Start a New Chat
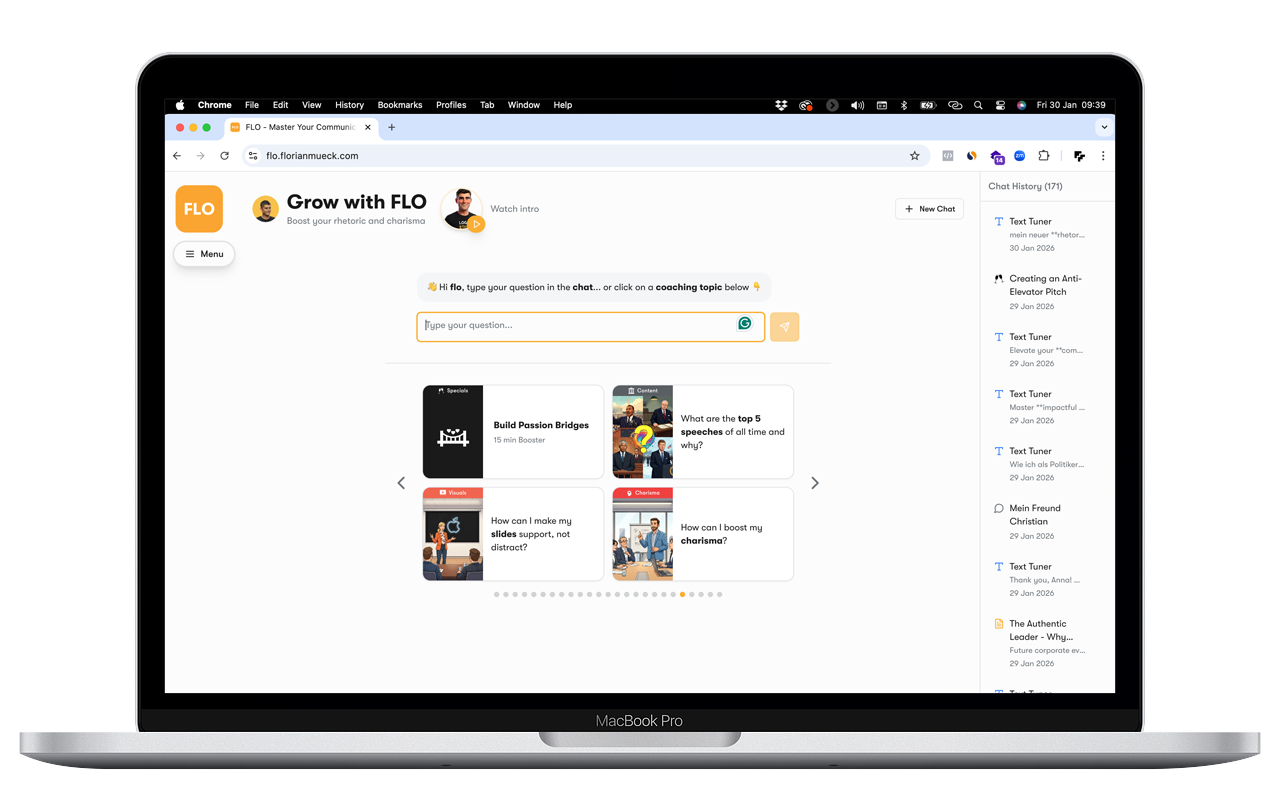This screenshot has height=792, width=1280. click(929, 209)
